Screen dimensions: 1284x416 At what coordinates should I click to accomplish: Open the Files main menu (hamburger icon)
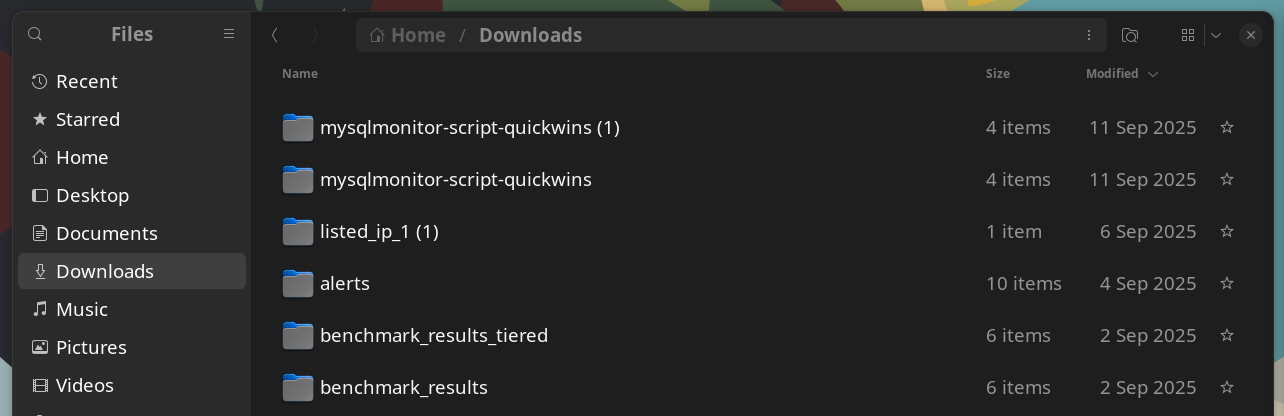click(x=229, y=34)
